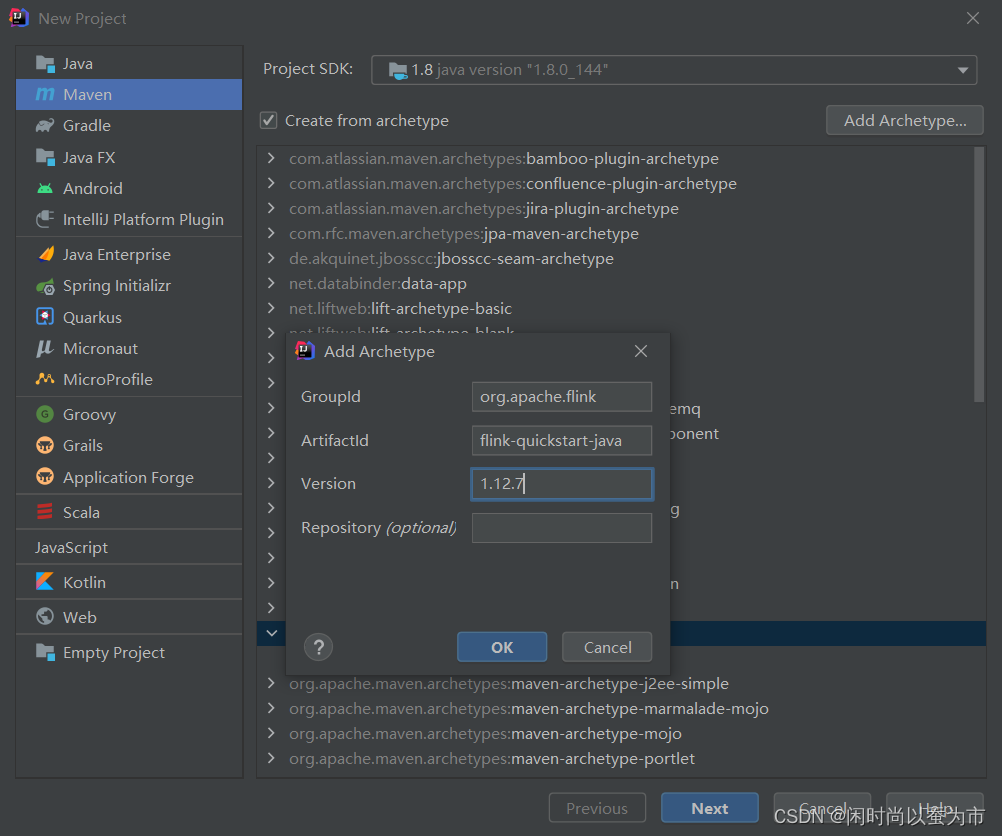Expand maven-archetype-portlet node
The image size is (1002, 836).
click(271, 758)
